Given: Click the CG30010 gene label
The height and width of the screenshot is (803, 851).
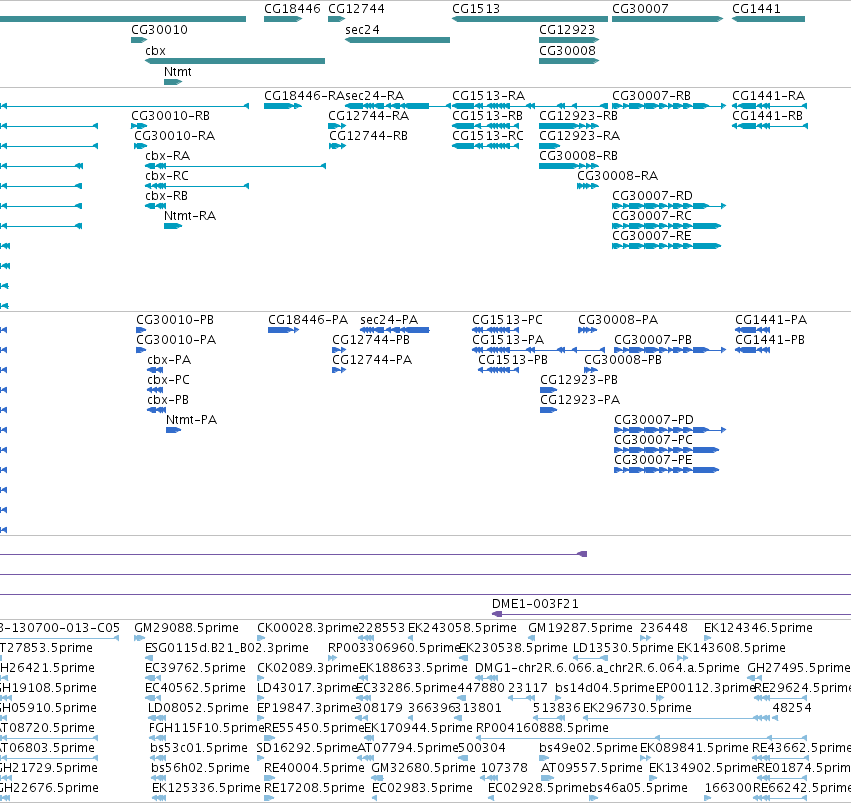Looking at the screenshot, I should point(159,30).
